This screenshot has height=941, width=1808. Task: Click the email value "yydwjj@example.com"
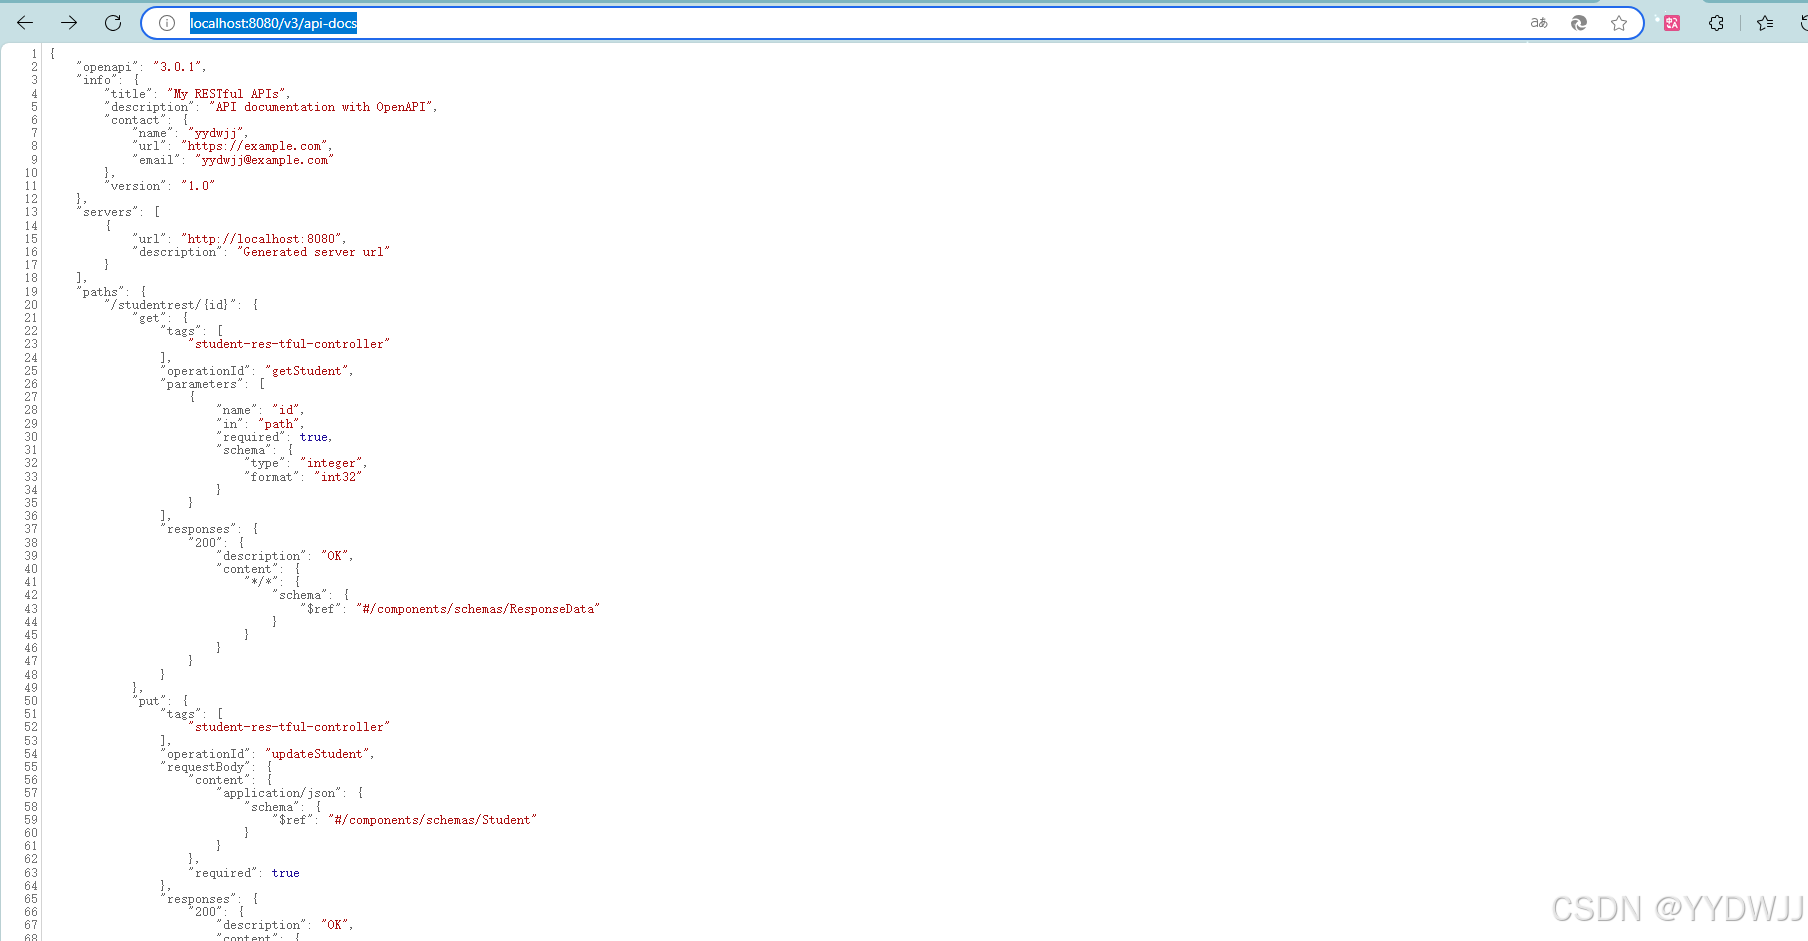pos(264,160)
